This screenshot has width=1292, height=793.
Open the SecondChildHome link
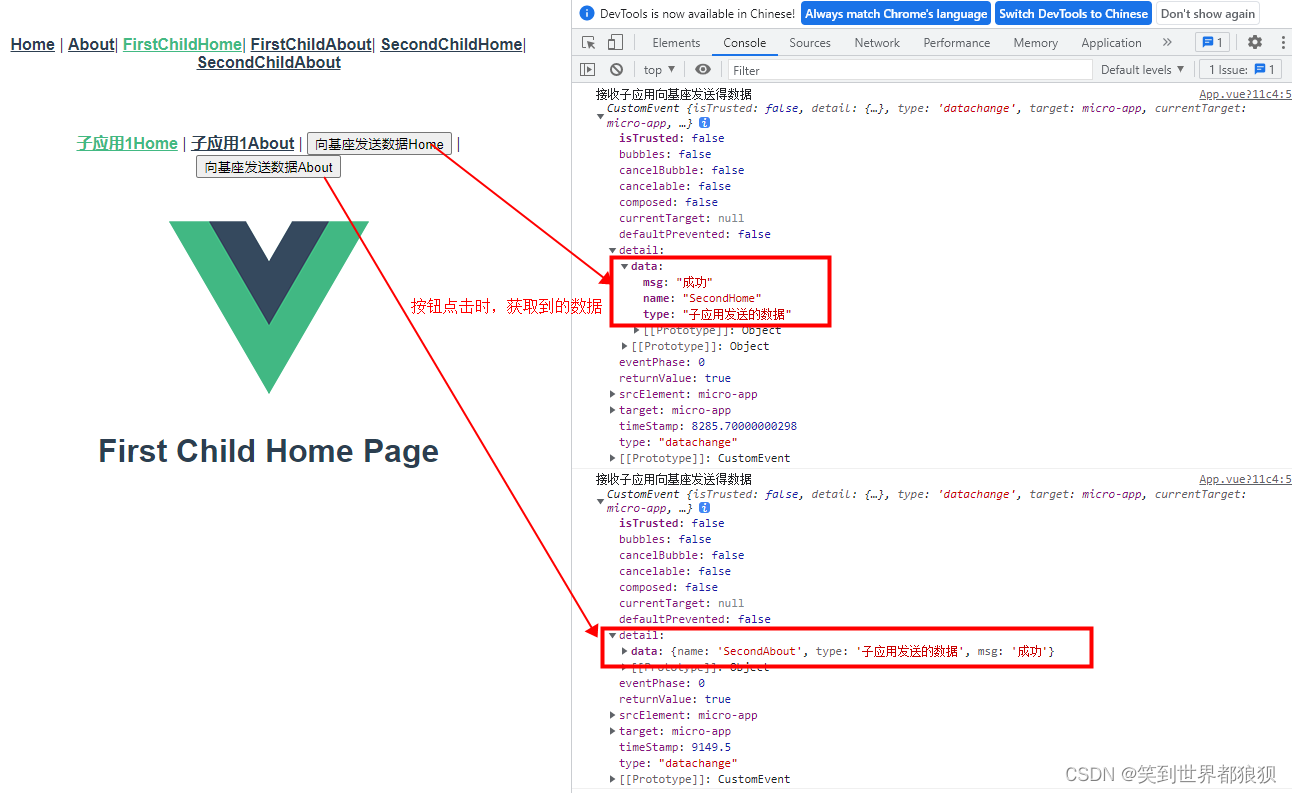451,44
